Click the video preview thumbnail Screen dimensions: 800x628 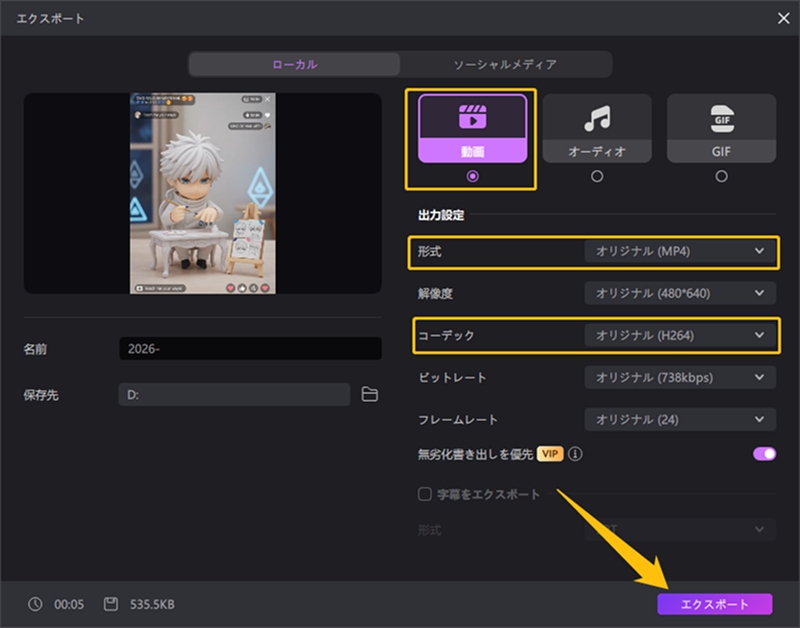(x=203, y=193)
